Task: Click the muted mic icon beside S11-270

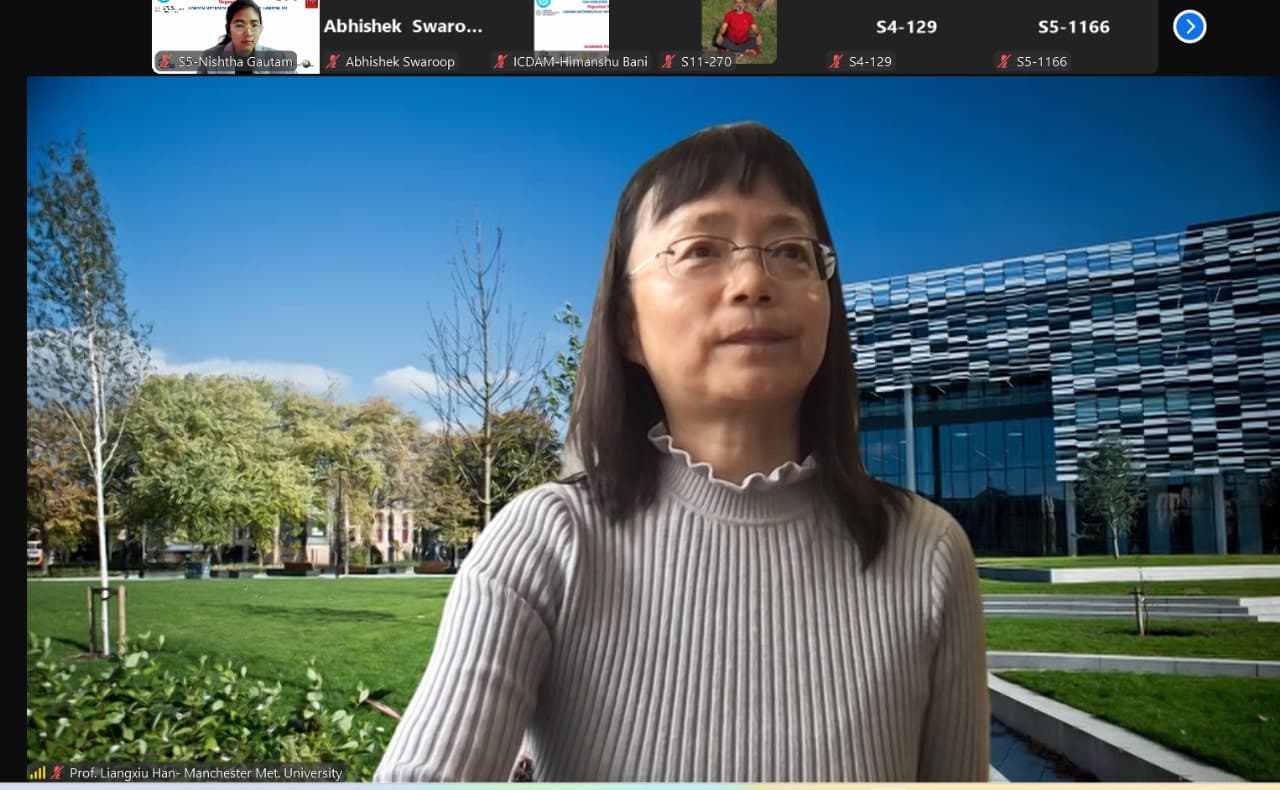Action: (x=669, y=62)
